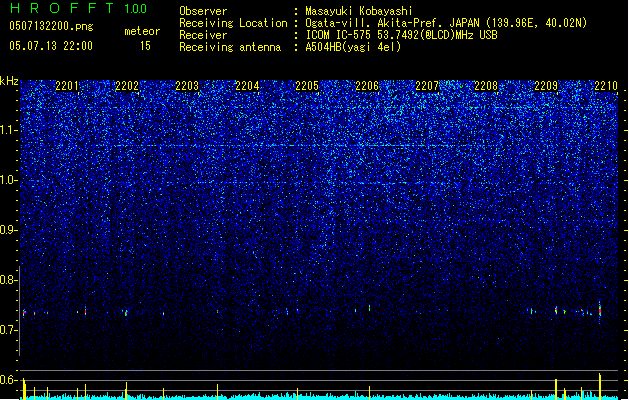Click observer name Masayuki Kobayashi

(x=359, y=11)
